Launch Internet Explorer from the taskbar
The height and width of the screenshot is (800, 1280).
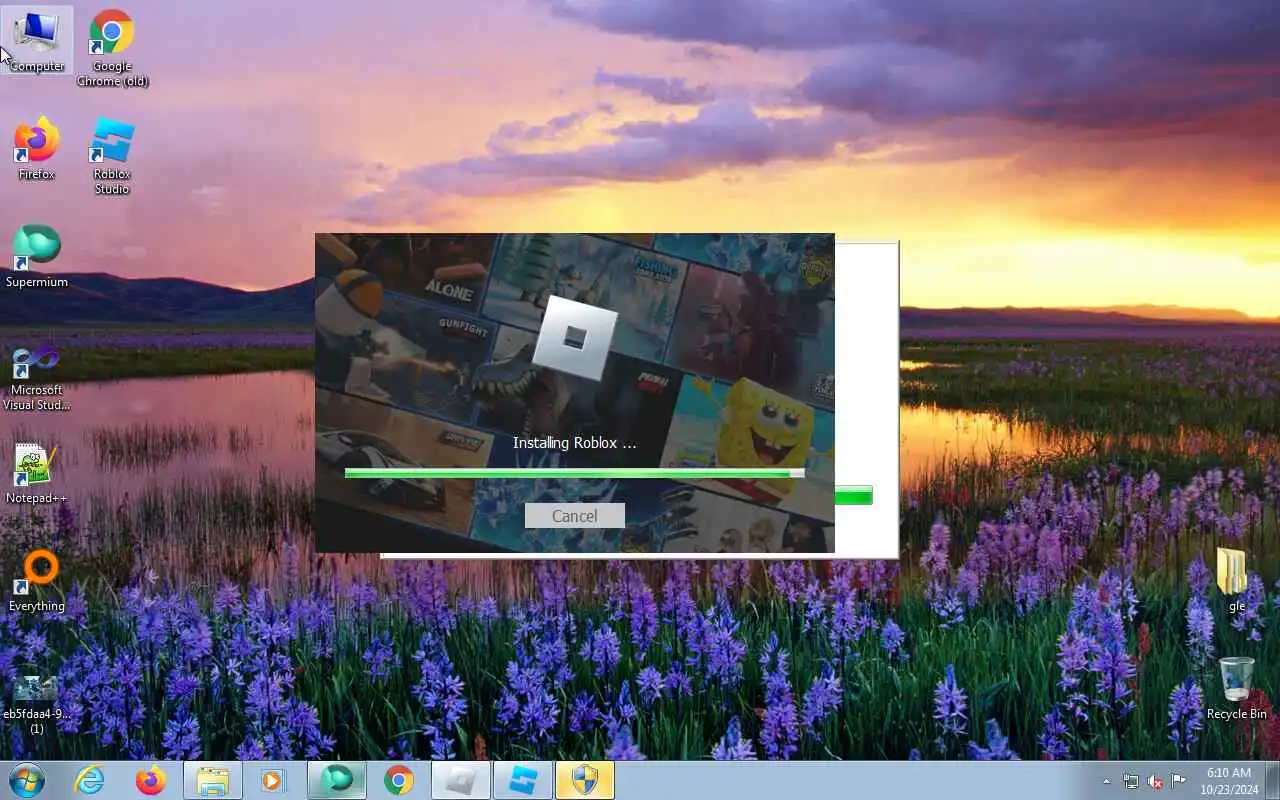[x=90, y=780]
